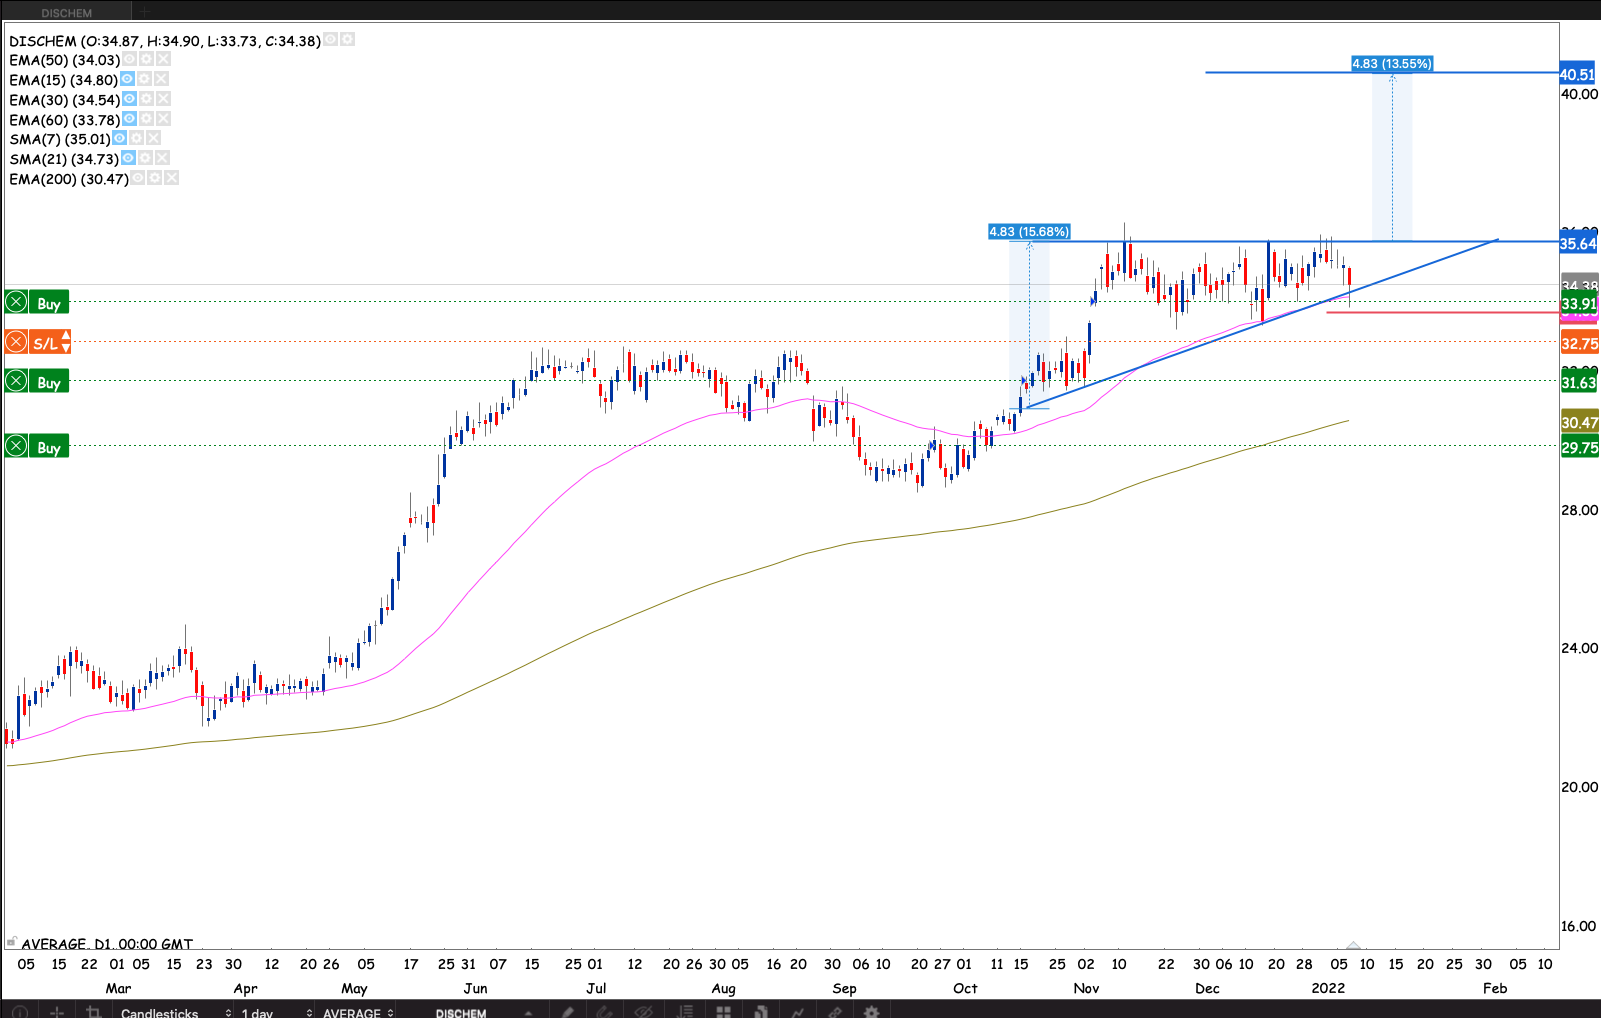Toggle visibility of SMA(7) indicator
This screenshot has width=1601, height=1018.
120,138
